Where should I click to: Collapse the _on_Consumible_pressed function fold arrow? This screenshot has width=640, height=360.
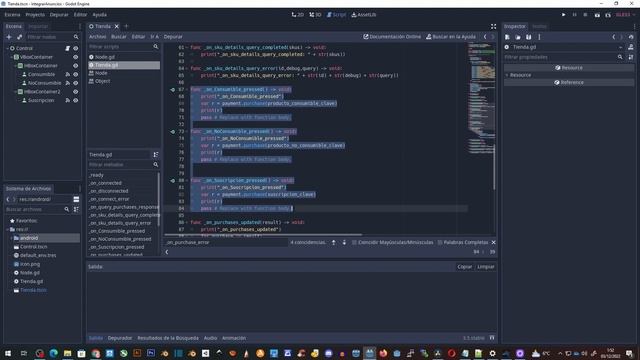point(187,89)
